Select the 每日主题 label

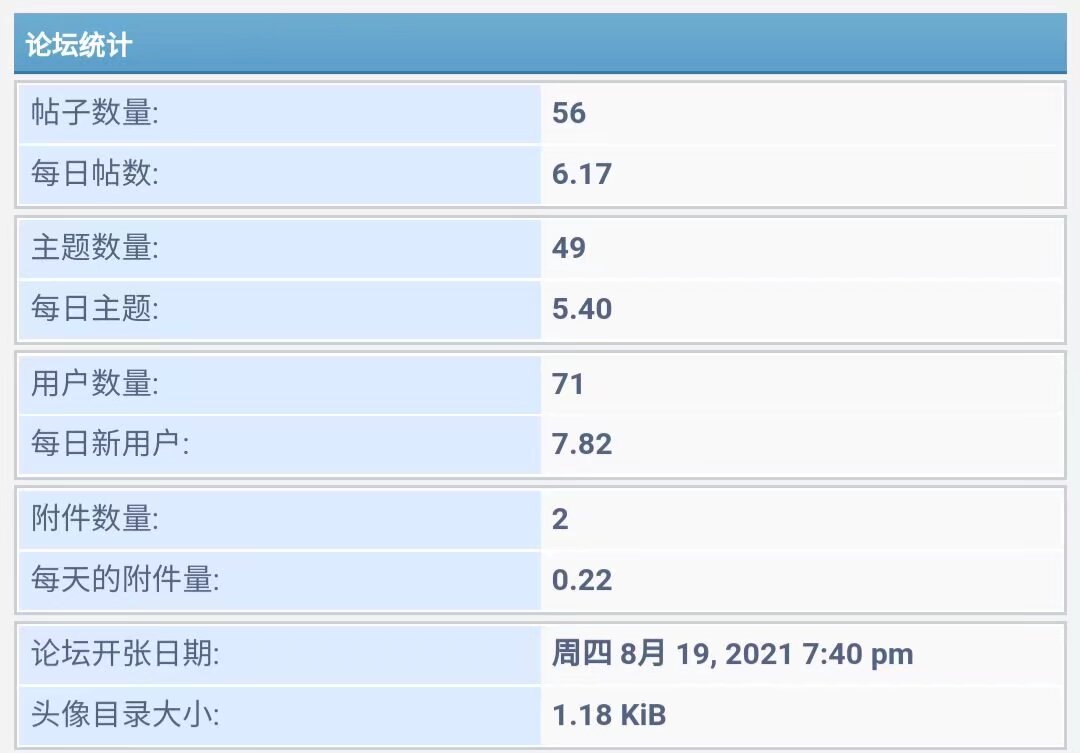coord(95,309)
